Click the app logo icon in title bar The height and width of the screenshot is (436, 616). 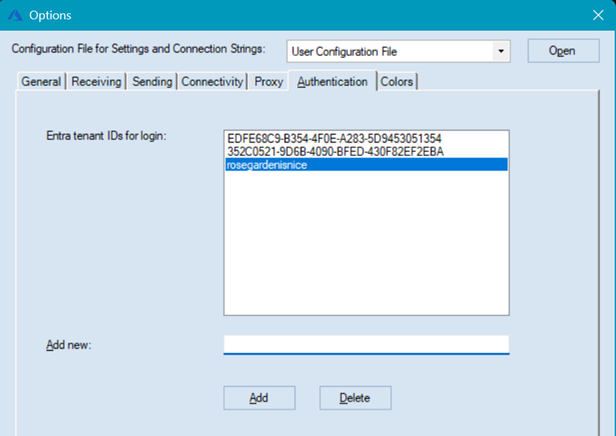(x=15, y=15)
